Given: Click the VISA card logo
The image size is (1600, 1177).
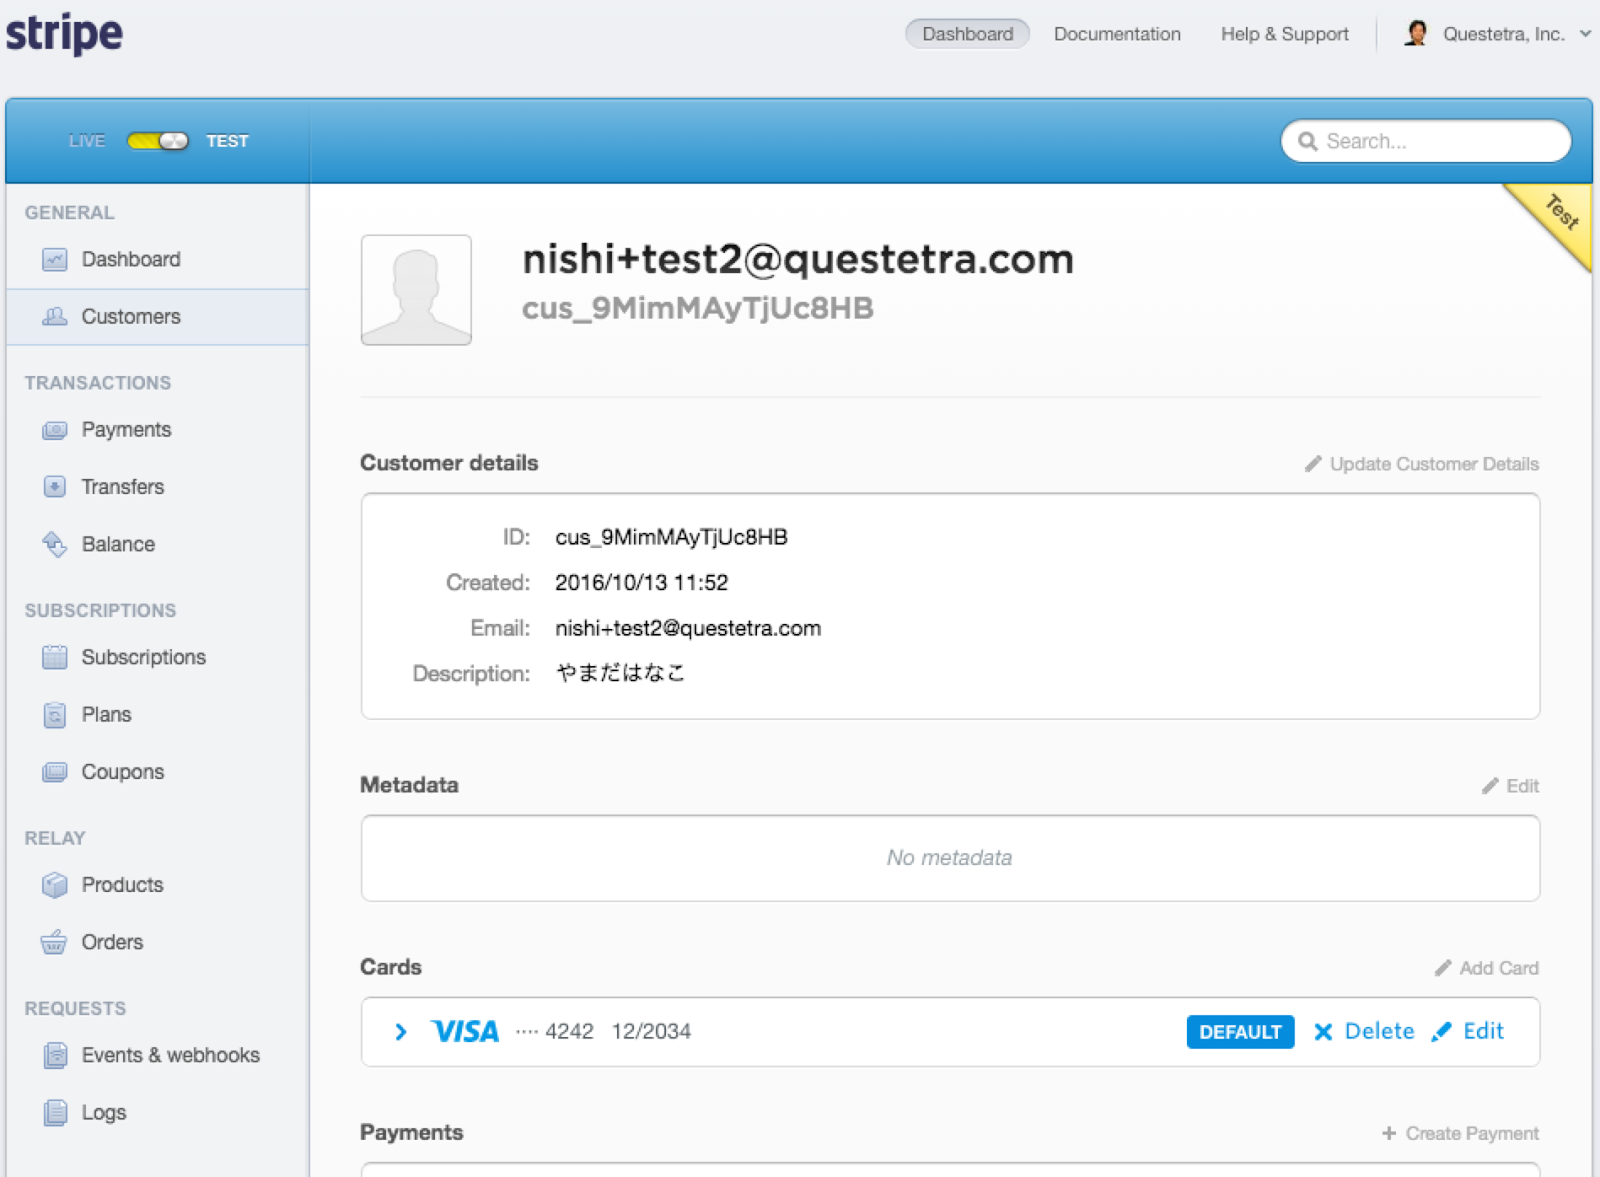Looking at the screenshot, I should (465, 1031).
